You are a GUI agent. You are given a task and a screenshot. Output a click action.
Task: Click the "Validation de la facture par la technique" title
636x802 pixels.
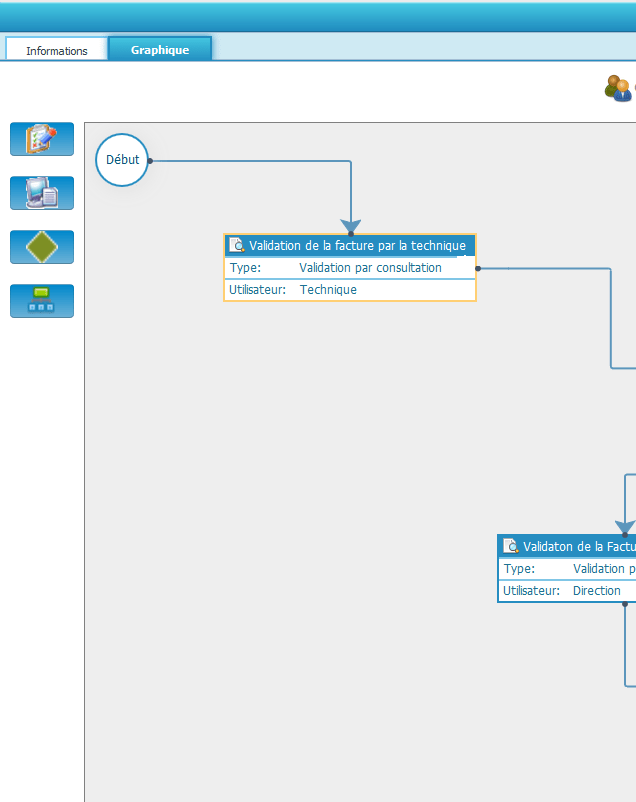tap(357, 246)
